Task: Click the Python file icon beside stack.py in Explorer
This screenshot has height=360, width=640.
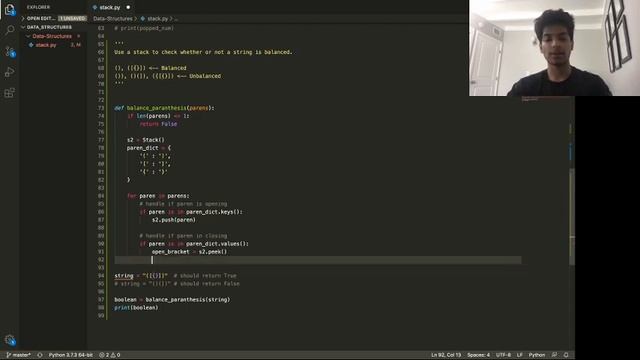Action: click(x=31, y=45)
